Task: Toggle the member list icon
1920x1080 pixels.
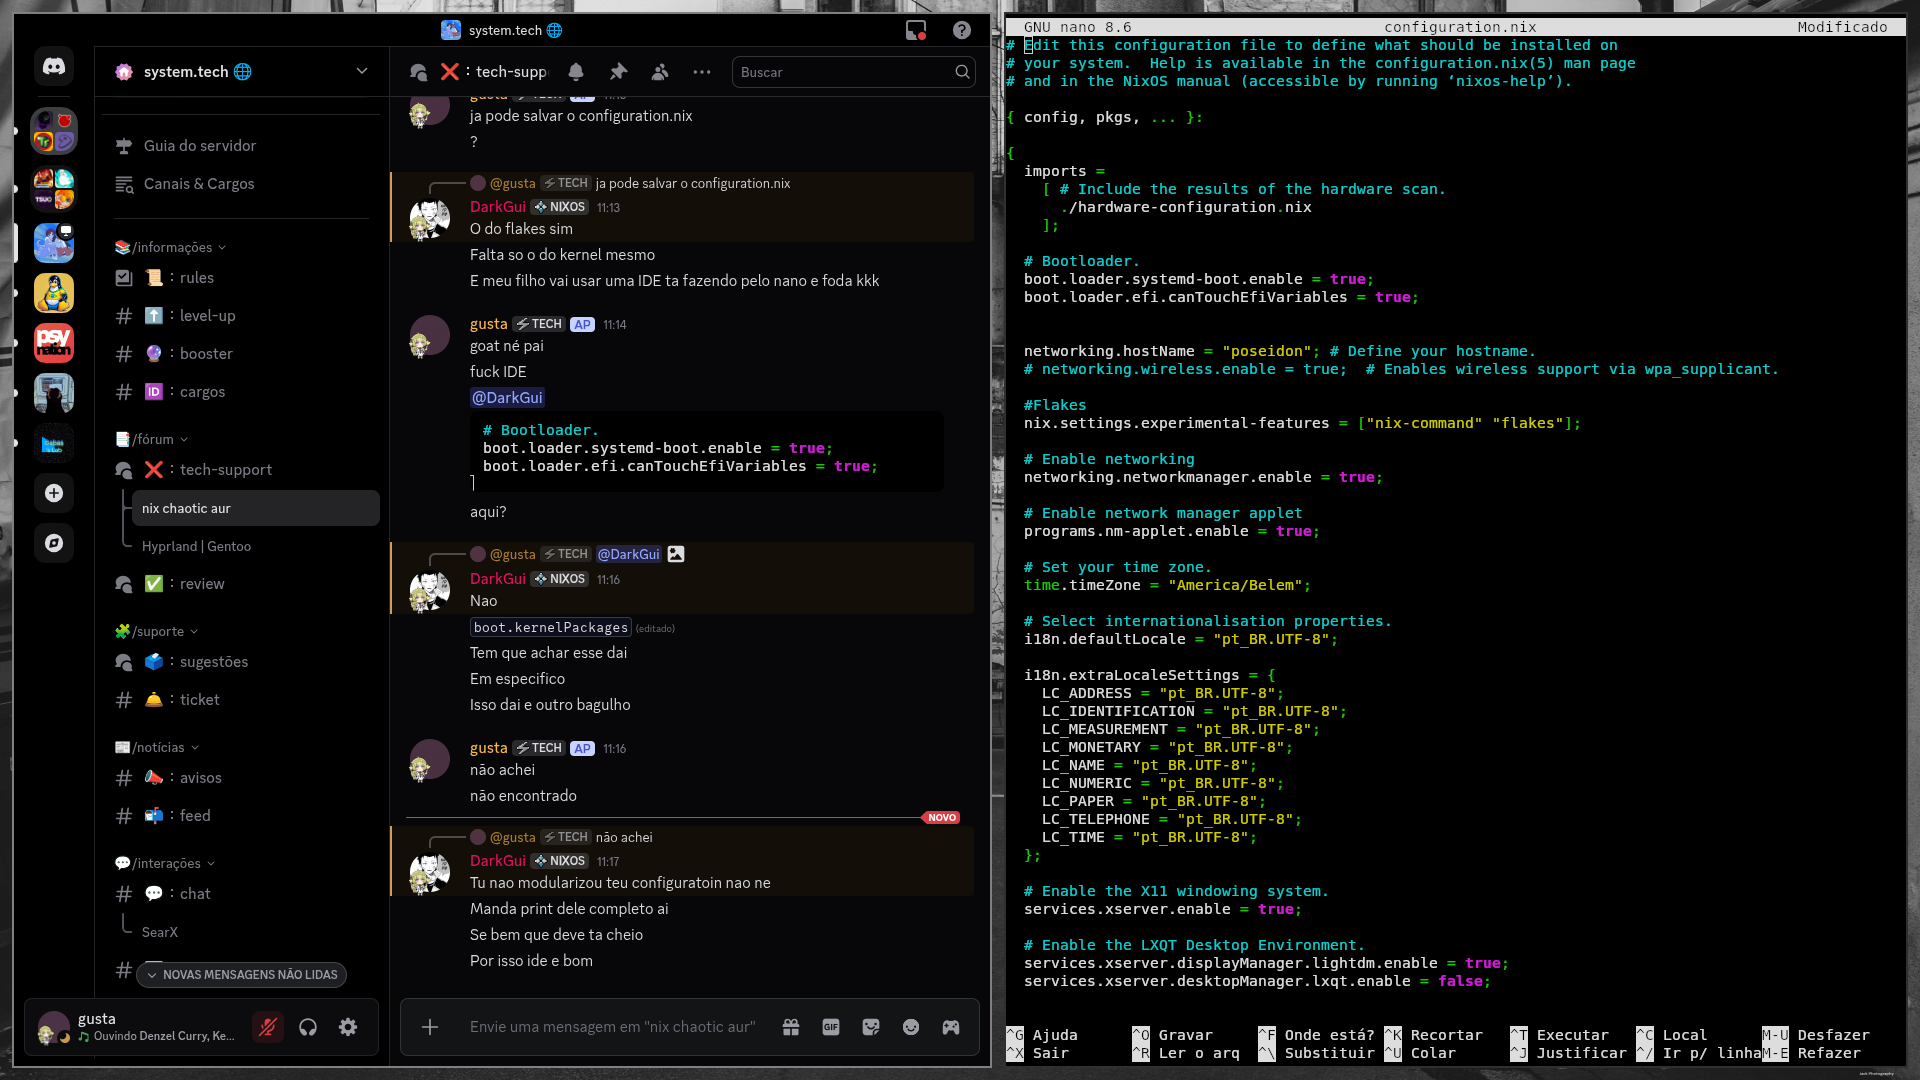Action: coord(660,72)
